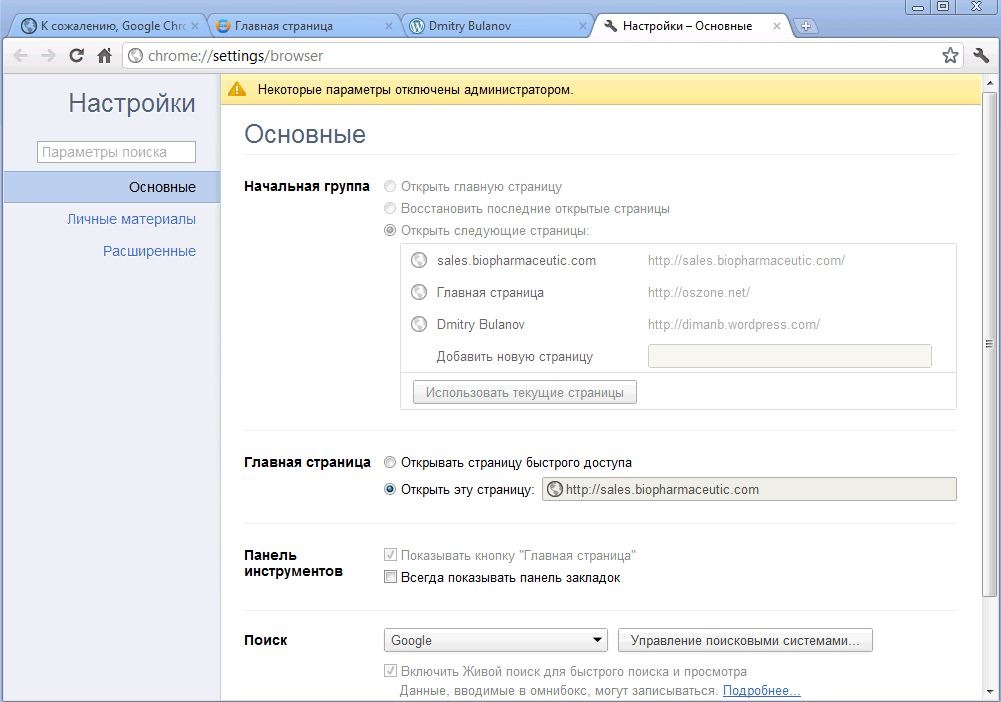Click globe icon next to Dmitry Bulanov entry

(x=419, y=324)
